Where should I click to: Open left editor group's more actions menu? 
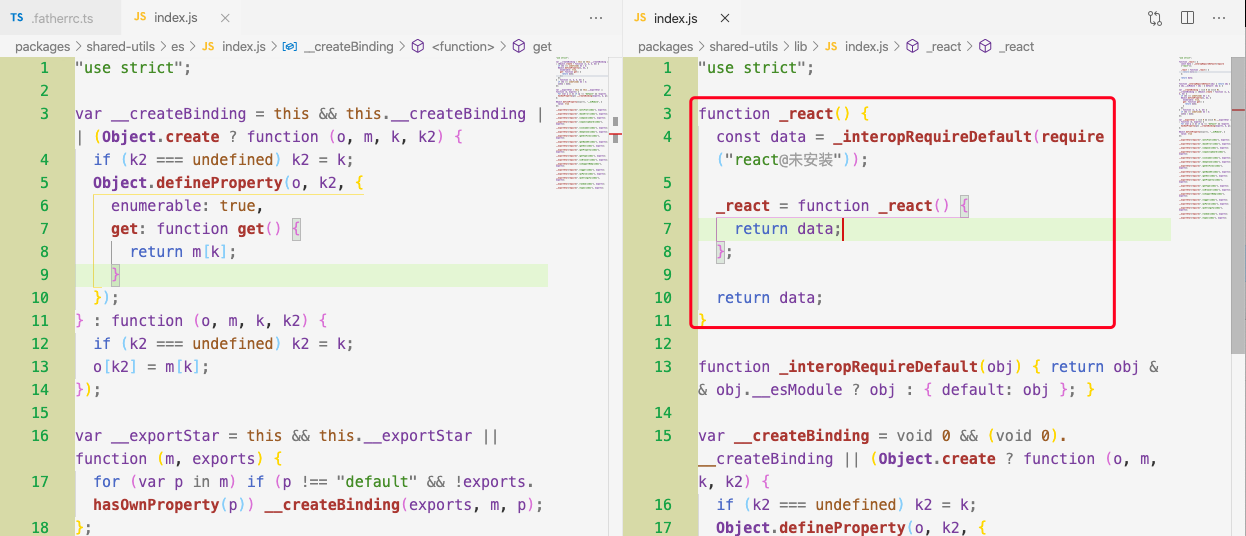[x=596, y=18]
